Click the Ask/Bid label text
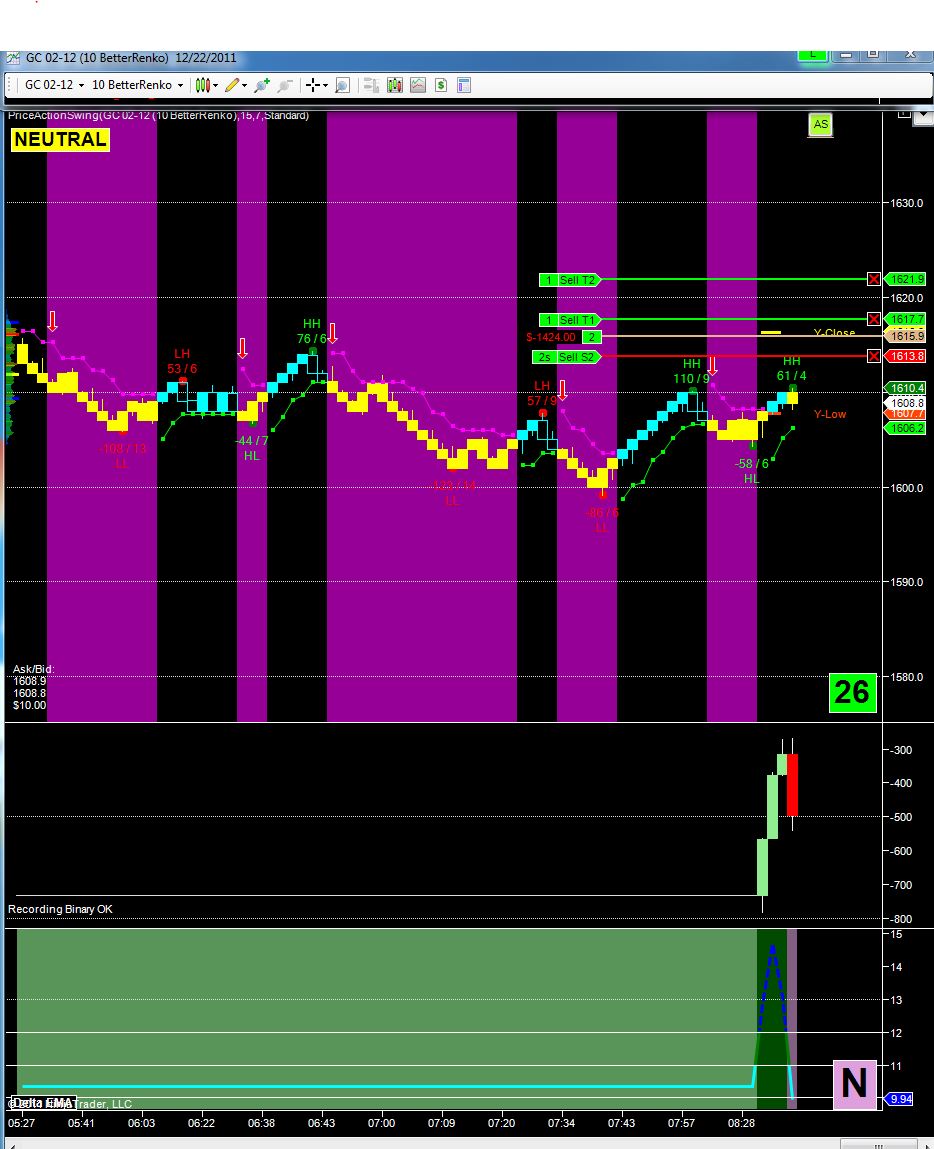Image resolution: width=934 pixels, height=1149 pixels. pyautogui.click(x=33, y=669)
